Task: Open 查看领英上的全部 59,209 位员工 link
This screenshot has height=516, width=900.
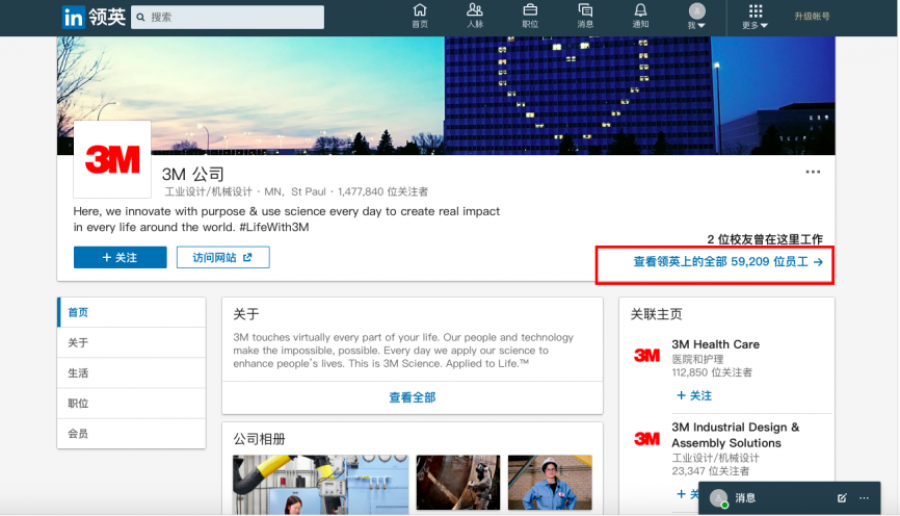Action: click(728, 262)
